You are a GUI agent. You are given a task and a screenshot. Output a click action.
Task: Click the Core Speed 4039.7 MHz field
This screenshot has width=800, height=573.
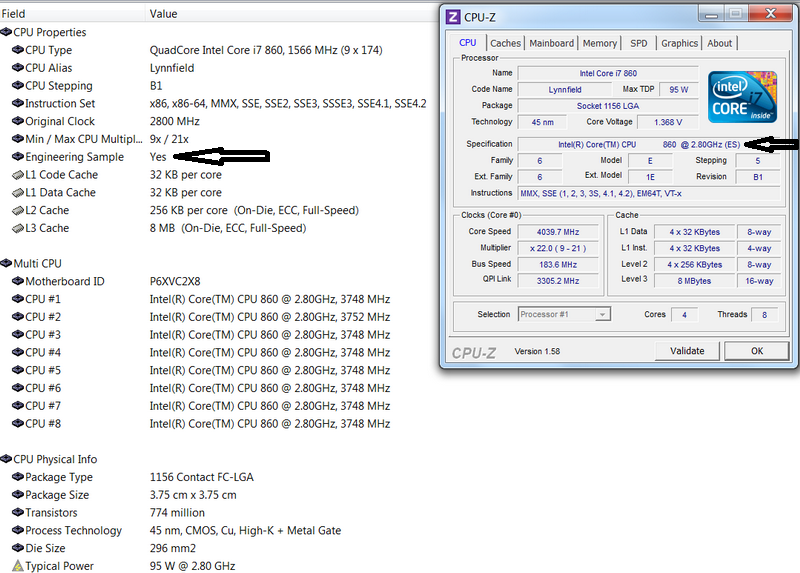(558, 232)
